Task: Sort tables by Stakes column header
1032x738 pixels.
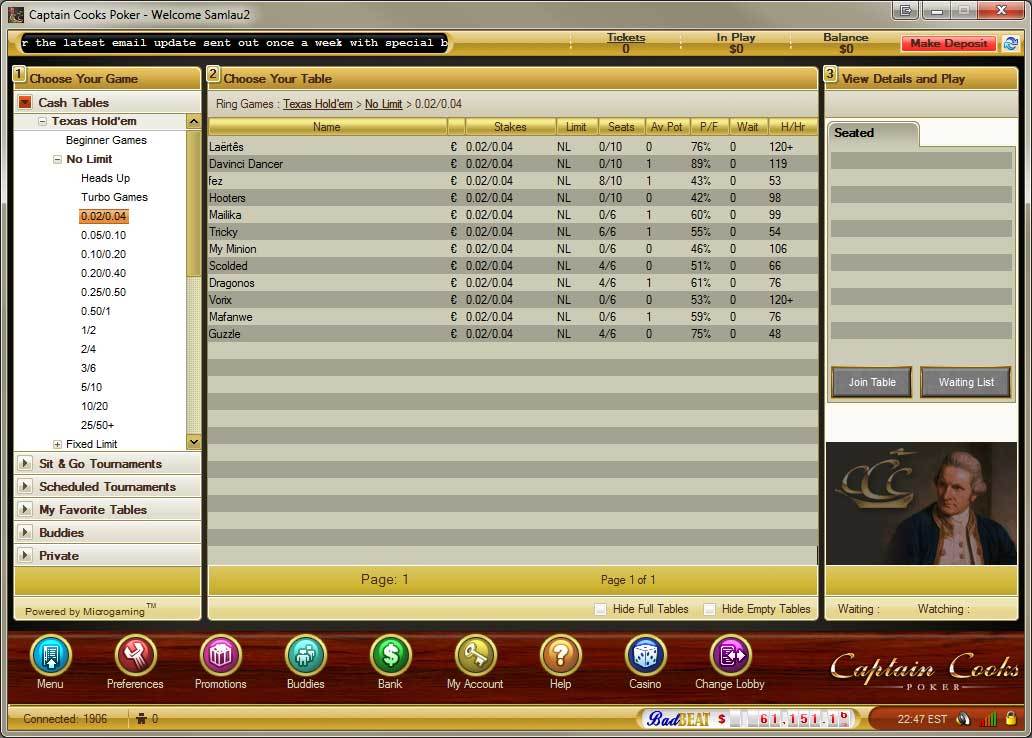Action: (510, 126)
